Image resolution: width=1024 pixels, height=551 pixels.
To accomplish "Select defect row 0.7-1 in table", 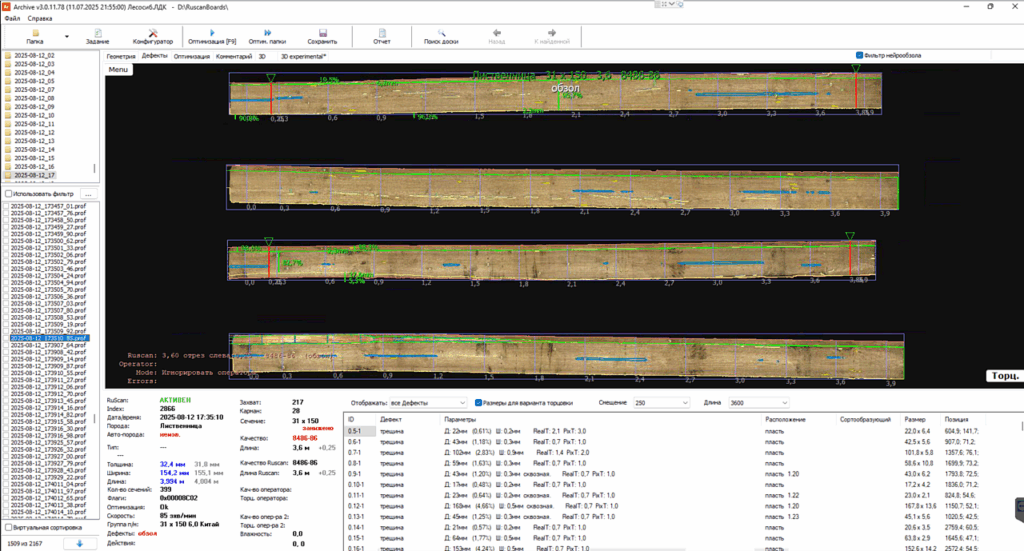I will point(682,452).
